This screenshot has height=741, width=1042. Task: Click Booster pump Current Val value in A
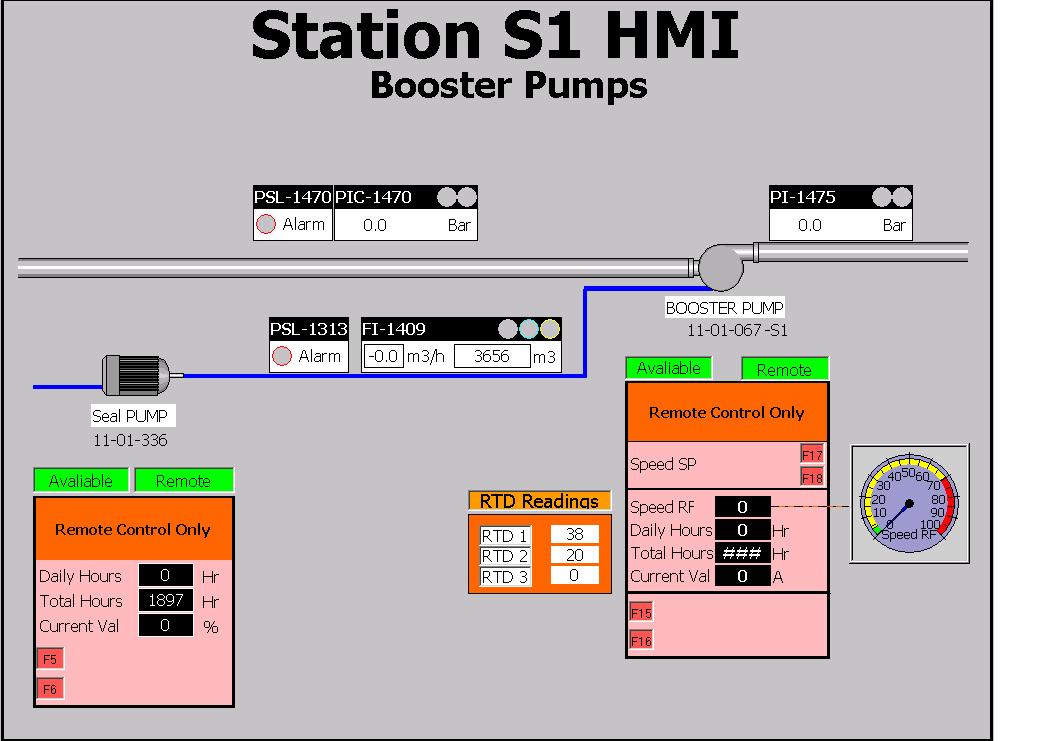pyautogui.click(x=743, y=576)
